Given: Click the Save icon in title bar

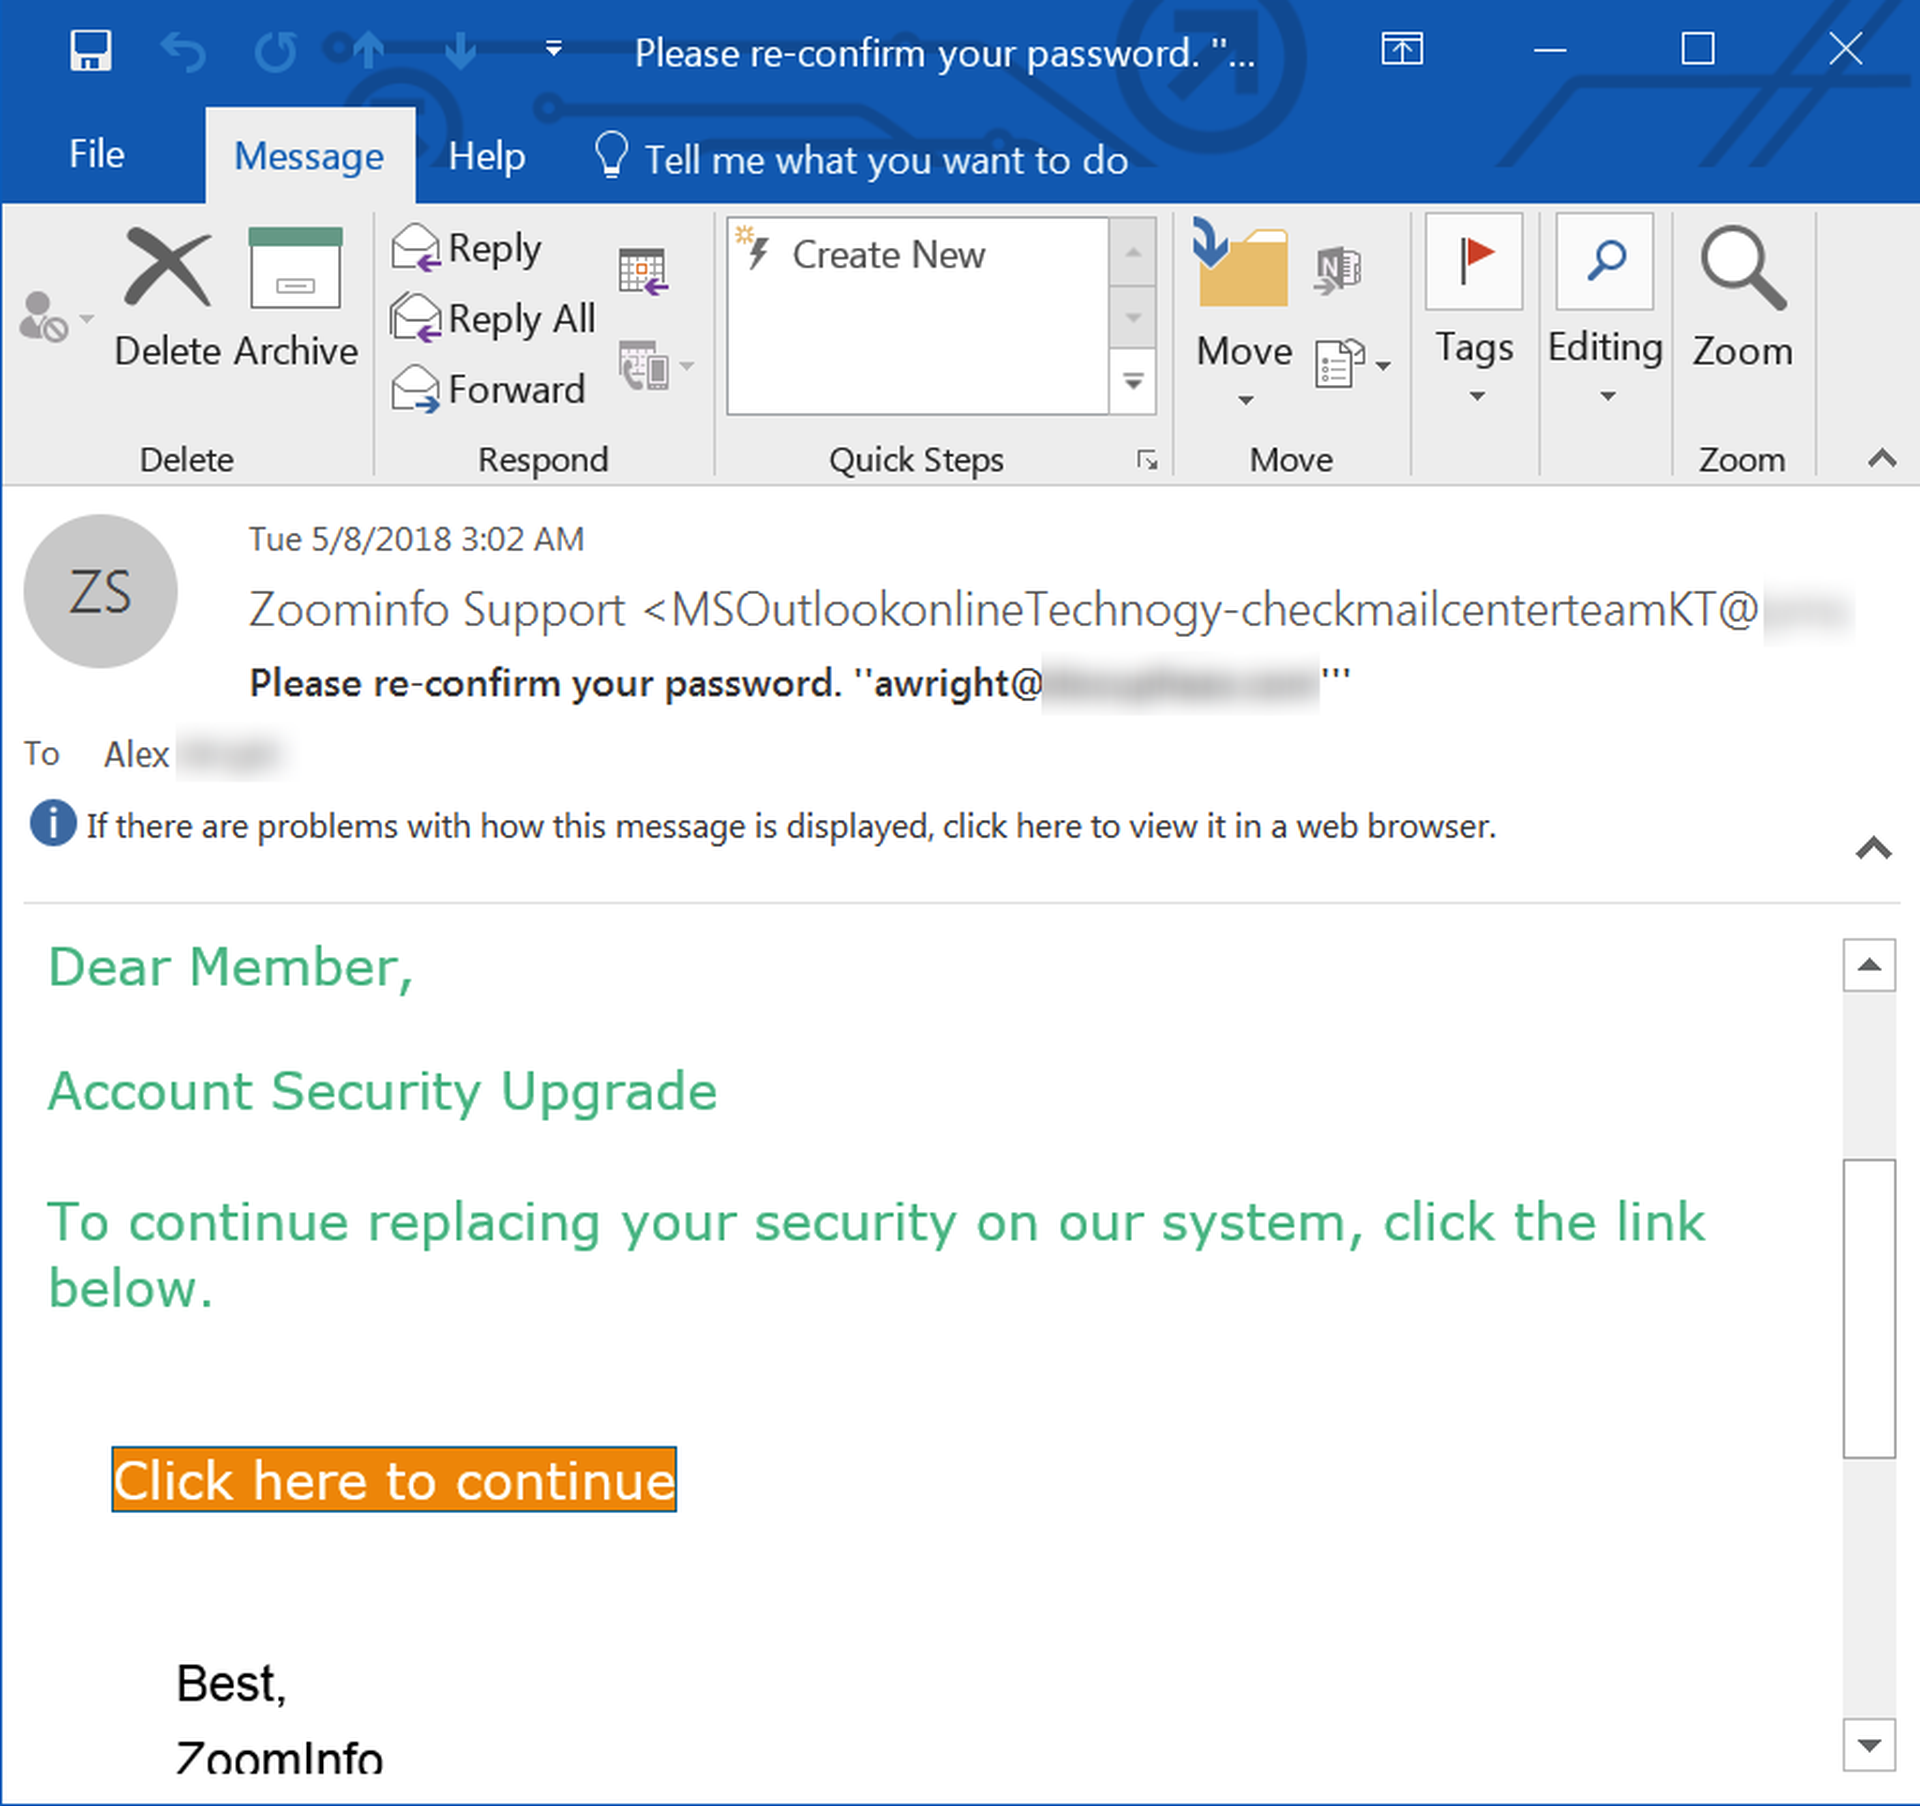Looking at the screenshot, I should 91,50.
